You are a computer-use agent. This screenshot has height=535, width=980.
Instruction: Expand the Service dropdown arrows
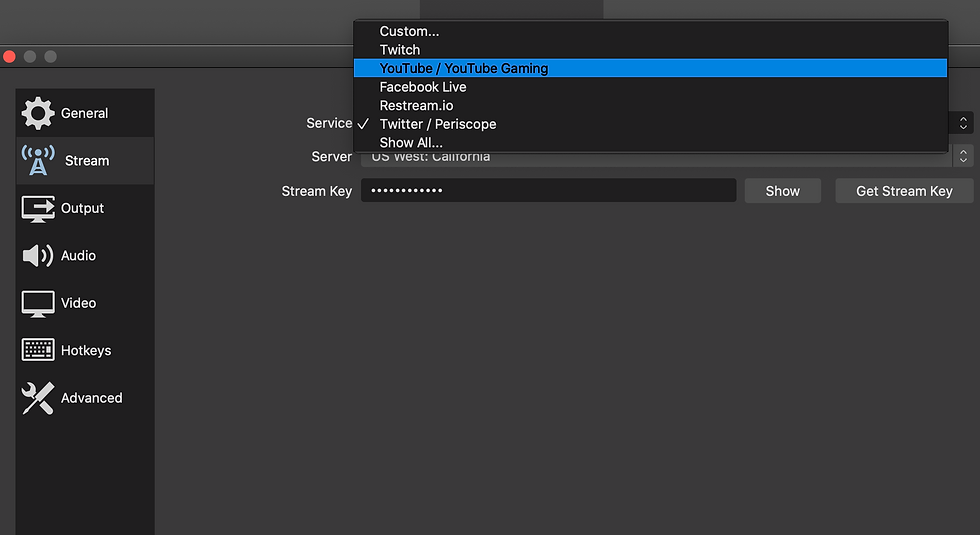click(x=963, y=123)
